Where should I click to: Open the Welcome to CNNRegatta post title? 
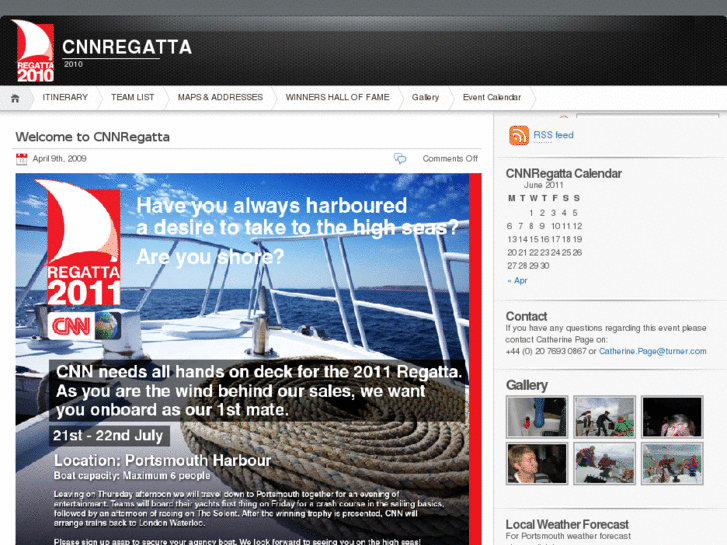[x=93, y=137]
